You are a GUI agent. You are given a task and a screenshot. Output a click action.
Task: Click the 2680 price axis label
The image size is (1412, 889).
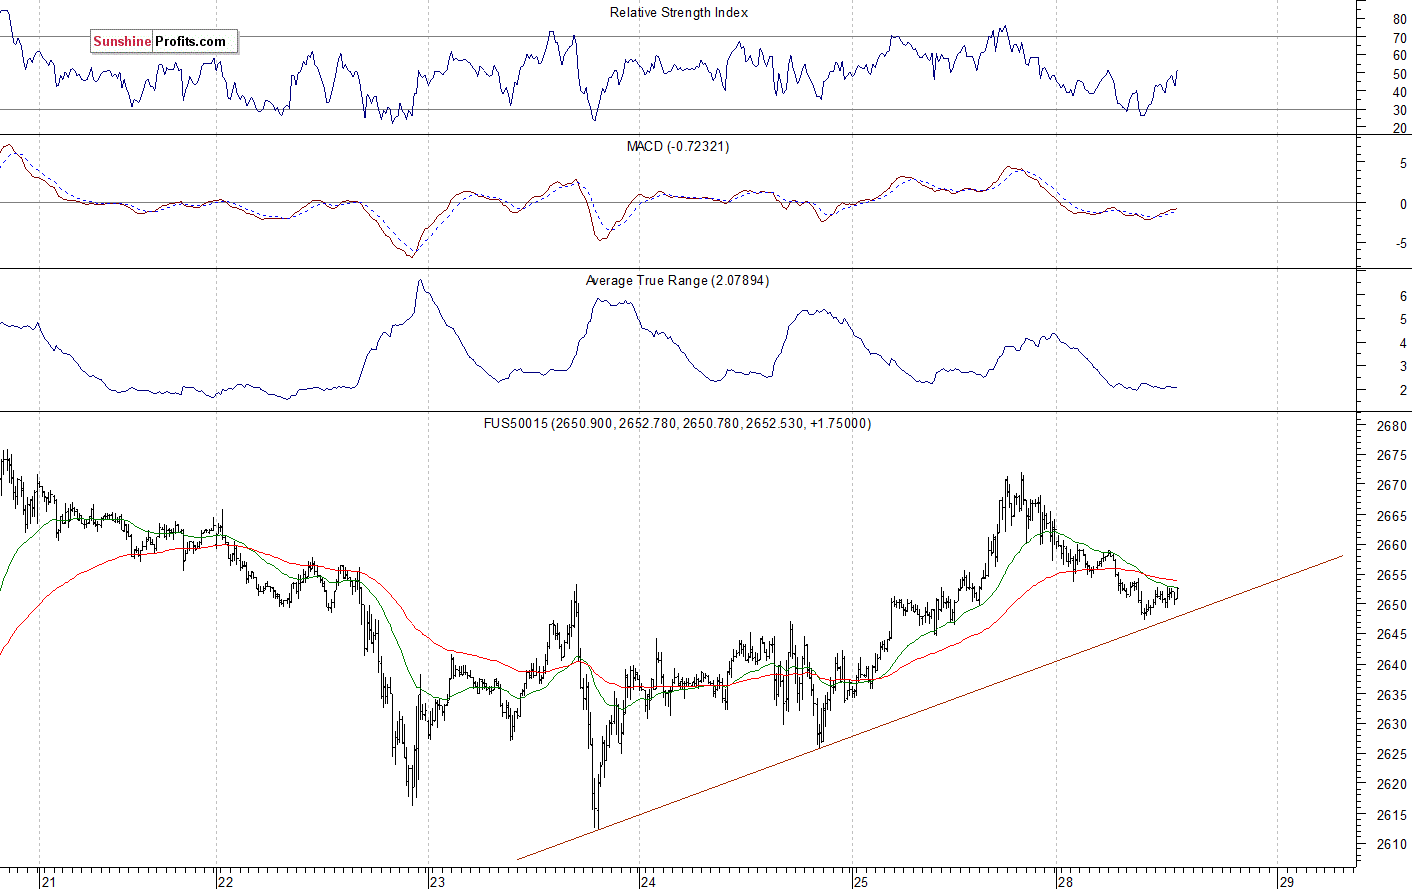(1392, 426)
